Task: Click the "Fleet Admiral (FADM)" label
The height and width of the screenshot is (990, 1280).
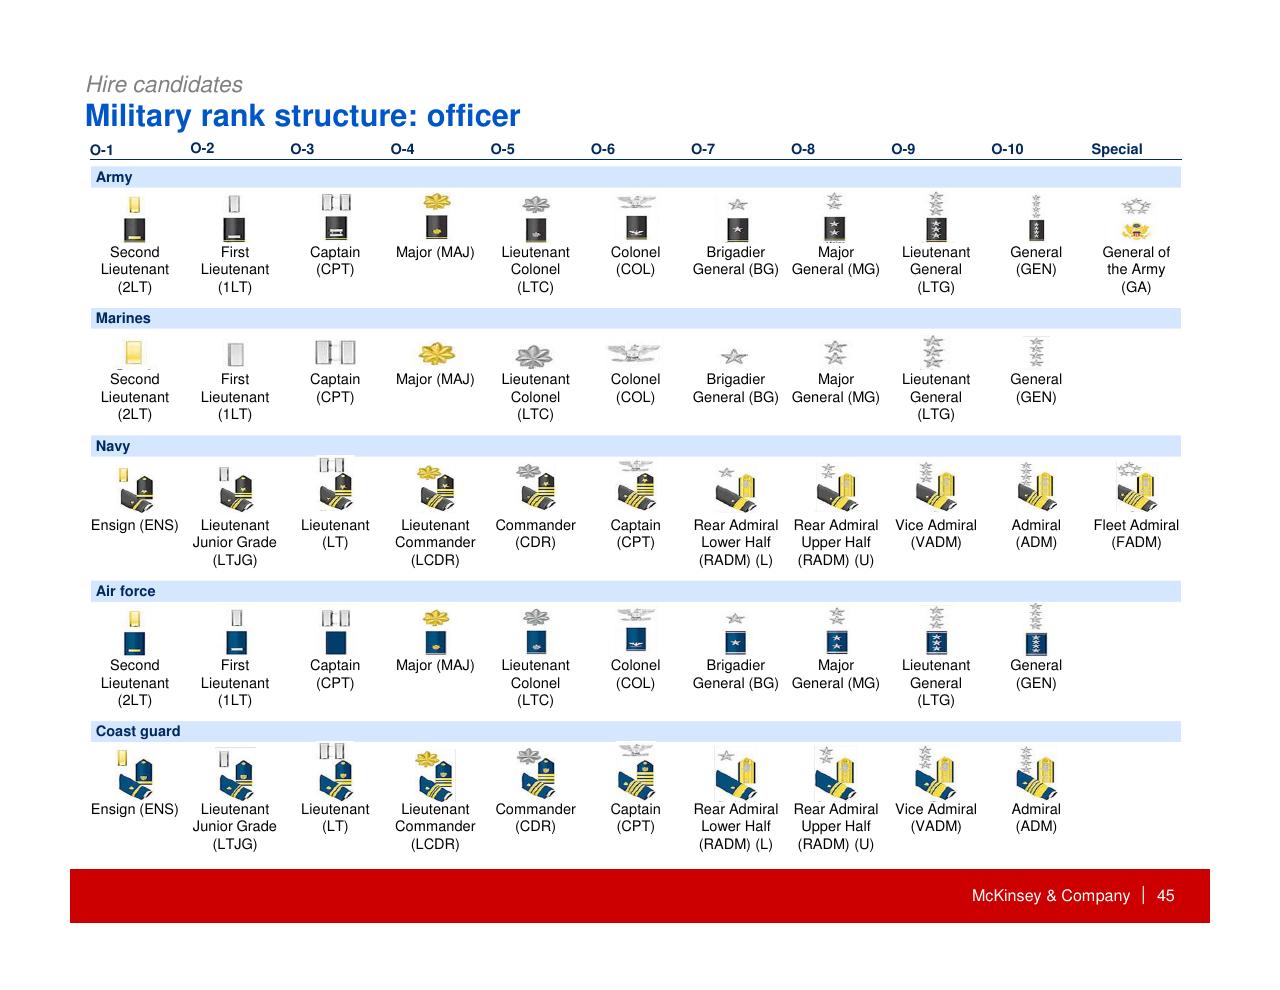Action: tap(1136, 534)
